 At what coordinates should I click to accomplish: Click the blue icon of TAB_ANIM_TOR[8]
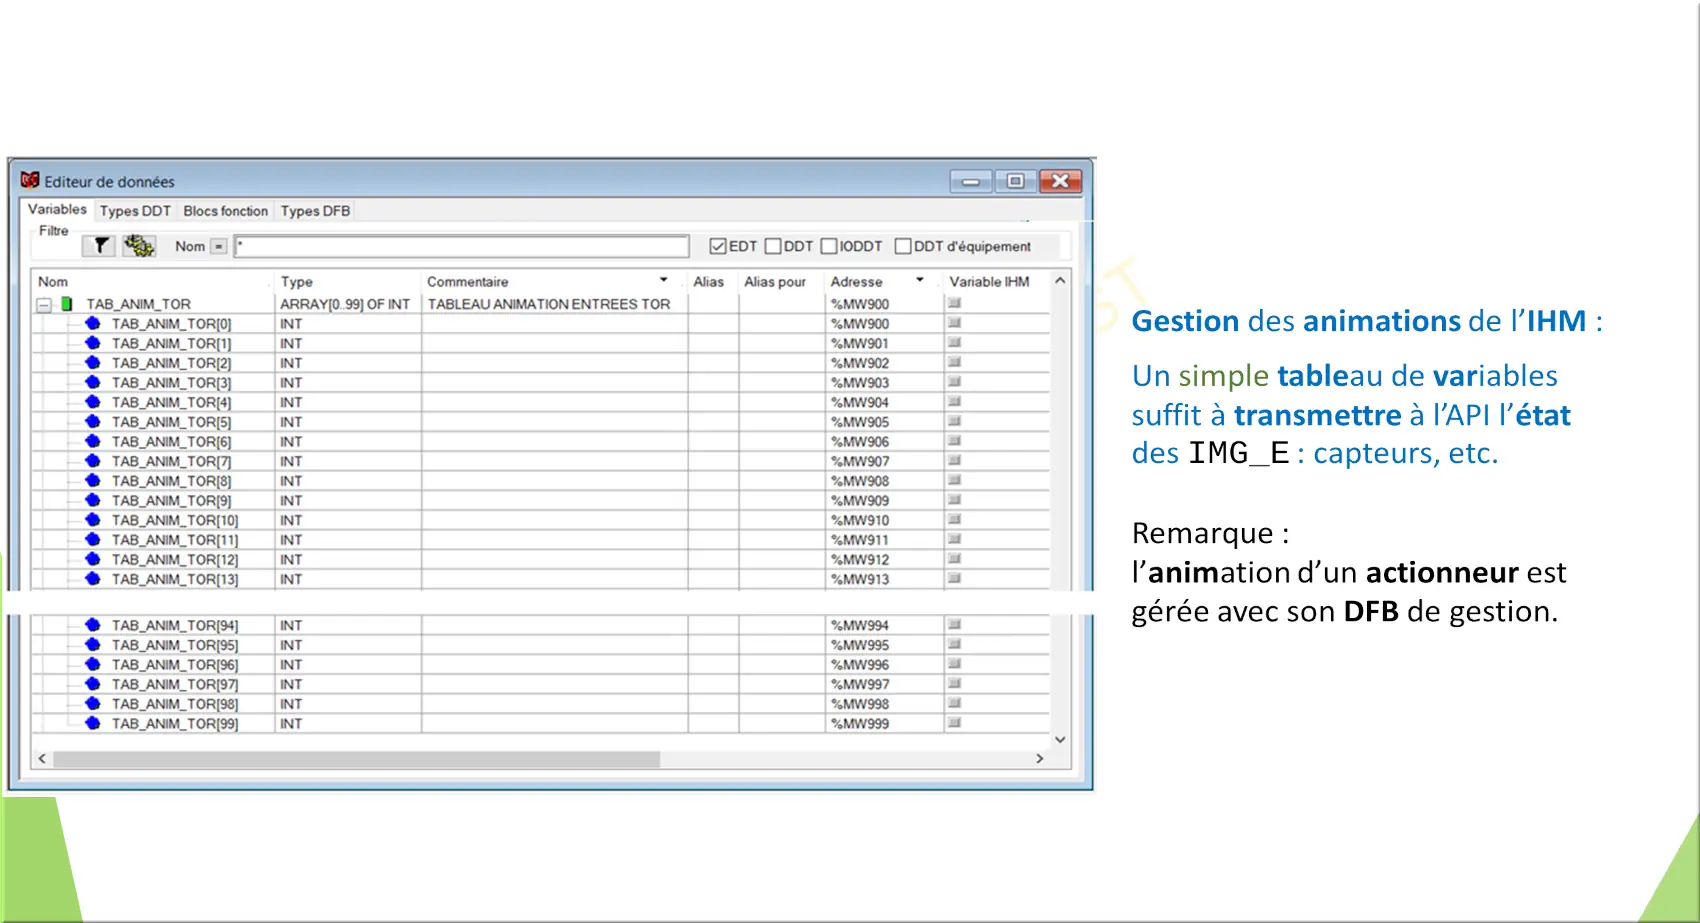point(93,480)
